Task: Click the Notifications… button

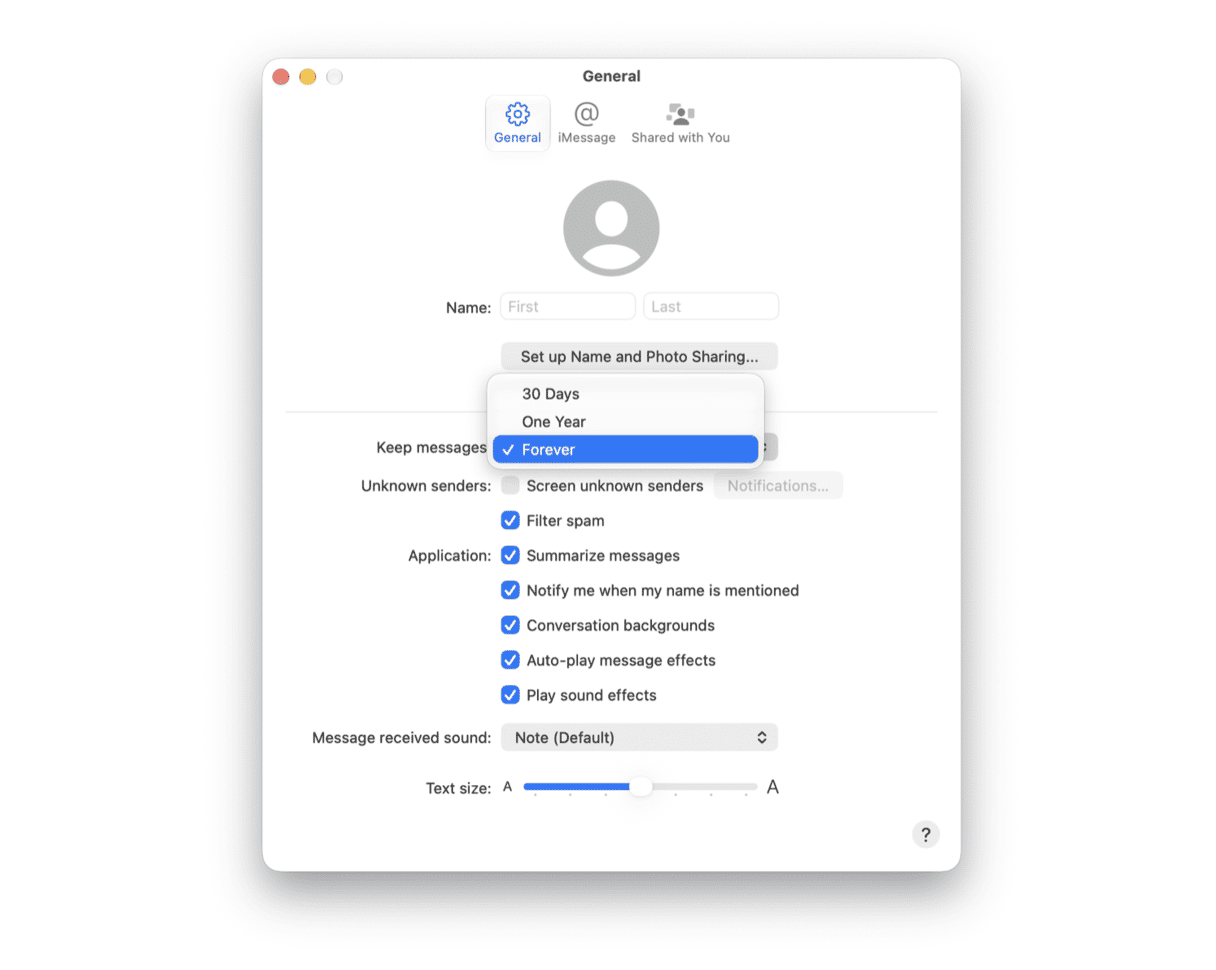Action: pyautogui.click(x=777, y=486)
